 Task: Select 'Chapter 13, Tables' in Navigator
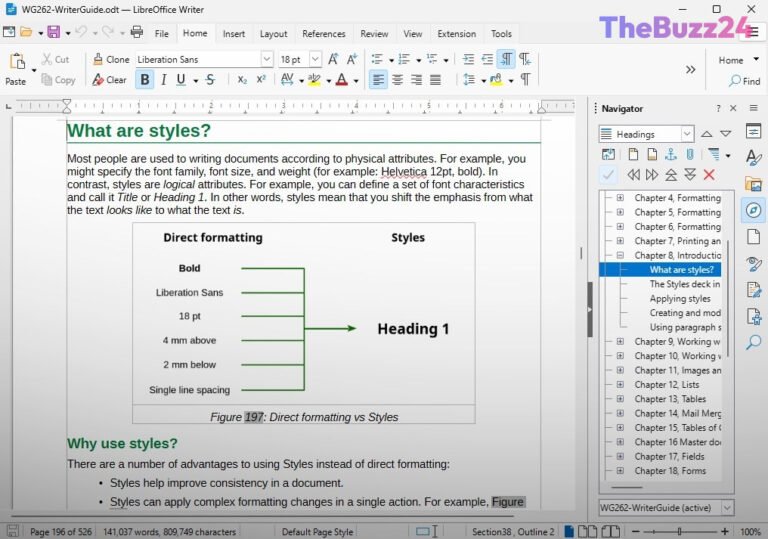pos(670,399)
